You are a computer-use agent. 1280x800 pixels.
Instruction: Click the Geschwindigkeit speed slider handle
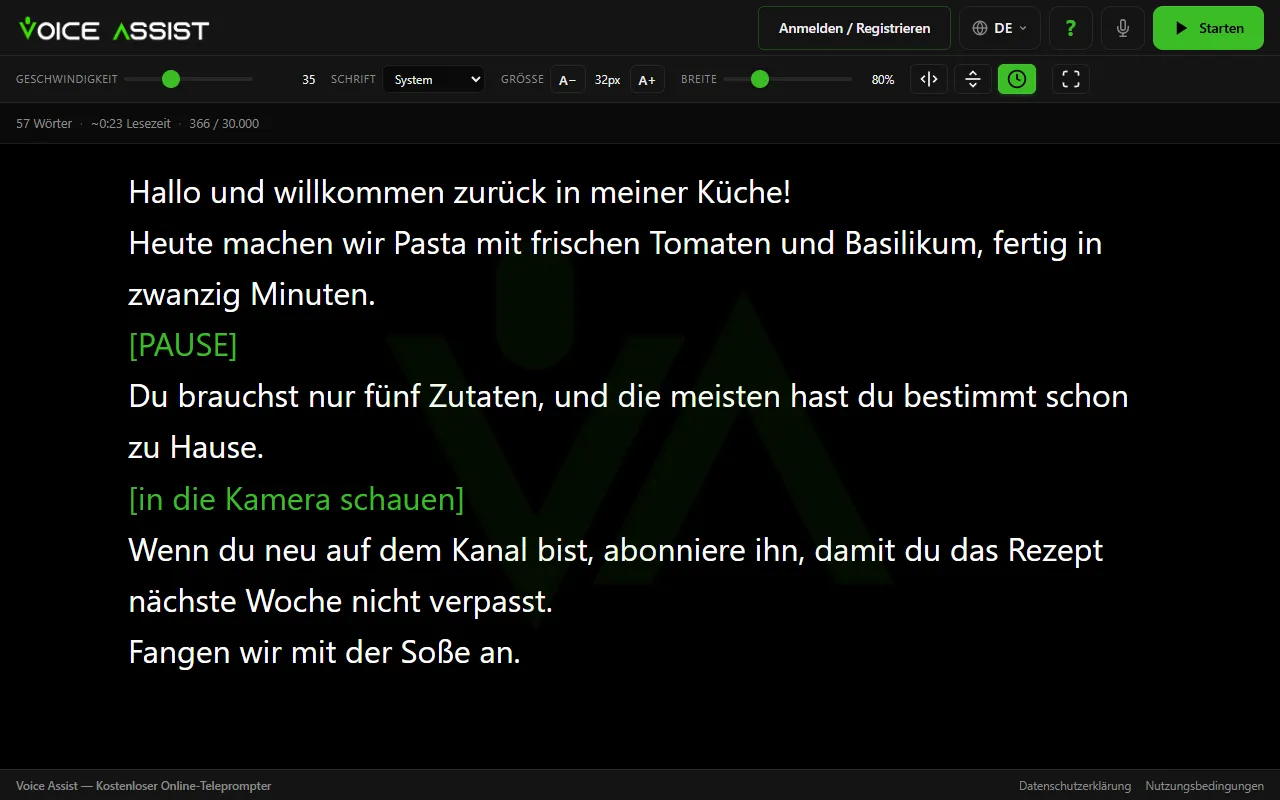click(171, 79)
